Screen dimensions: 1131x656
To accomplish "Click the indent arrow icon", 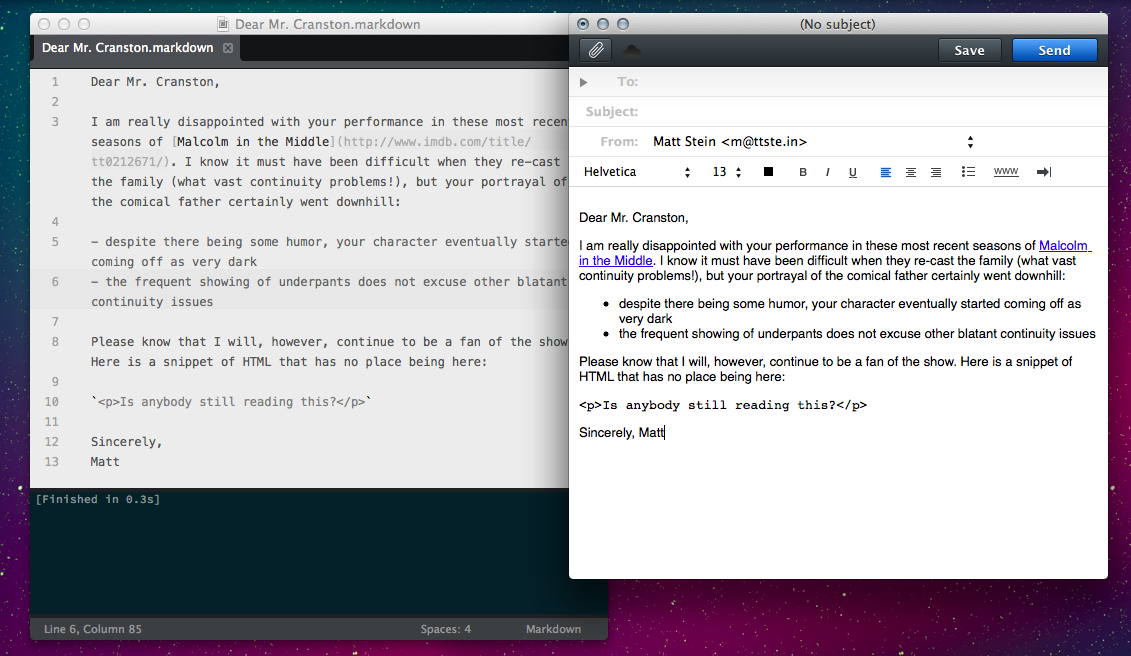I will click(1044, 172).
